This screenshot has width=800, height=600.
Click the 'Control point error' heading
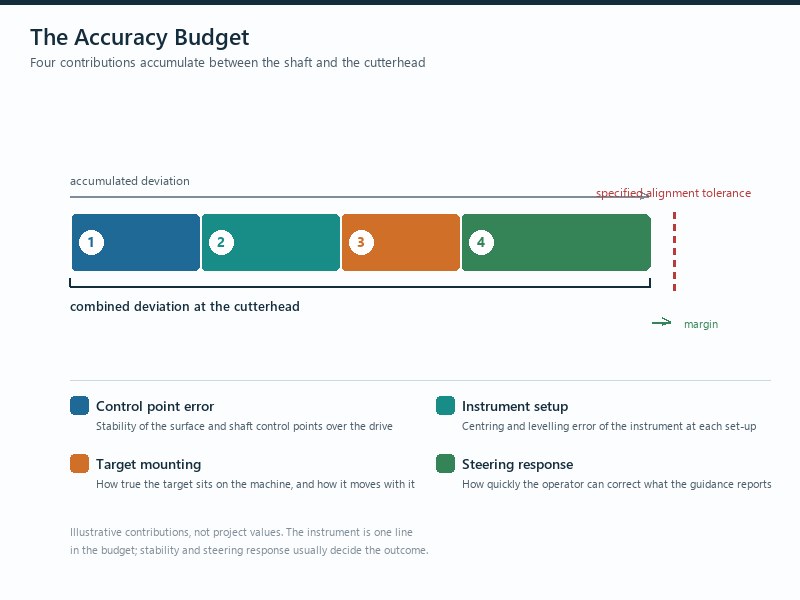155,407
